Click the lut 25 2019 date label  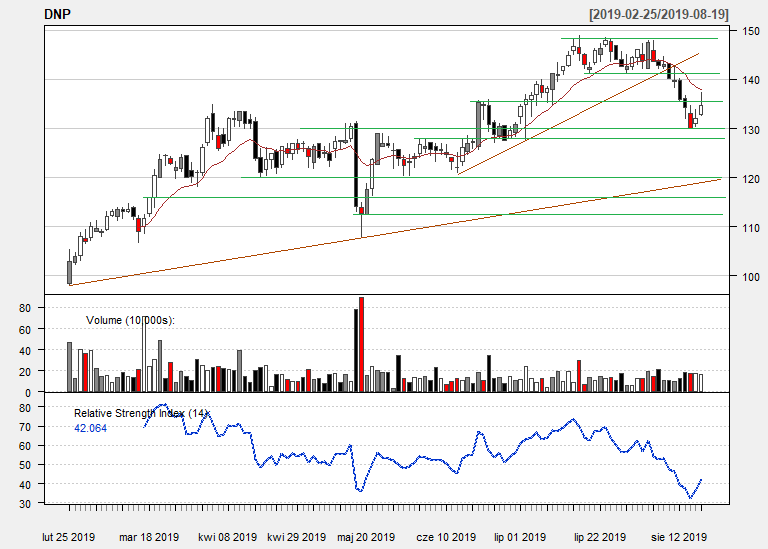[x=69, y=537]
